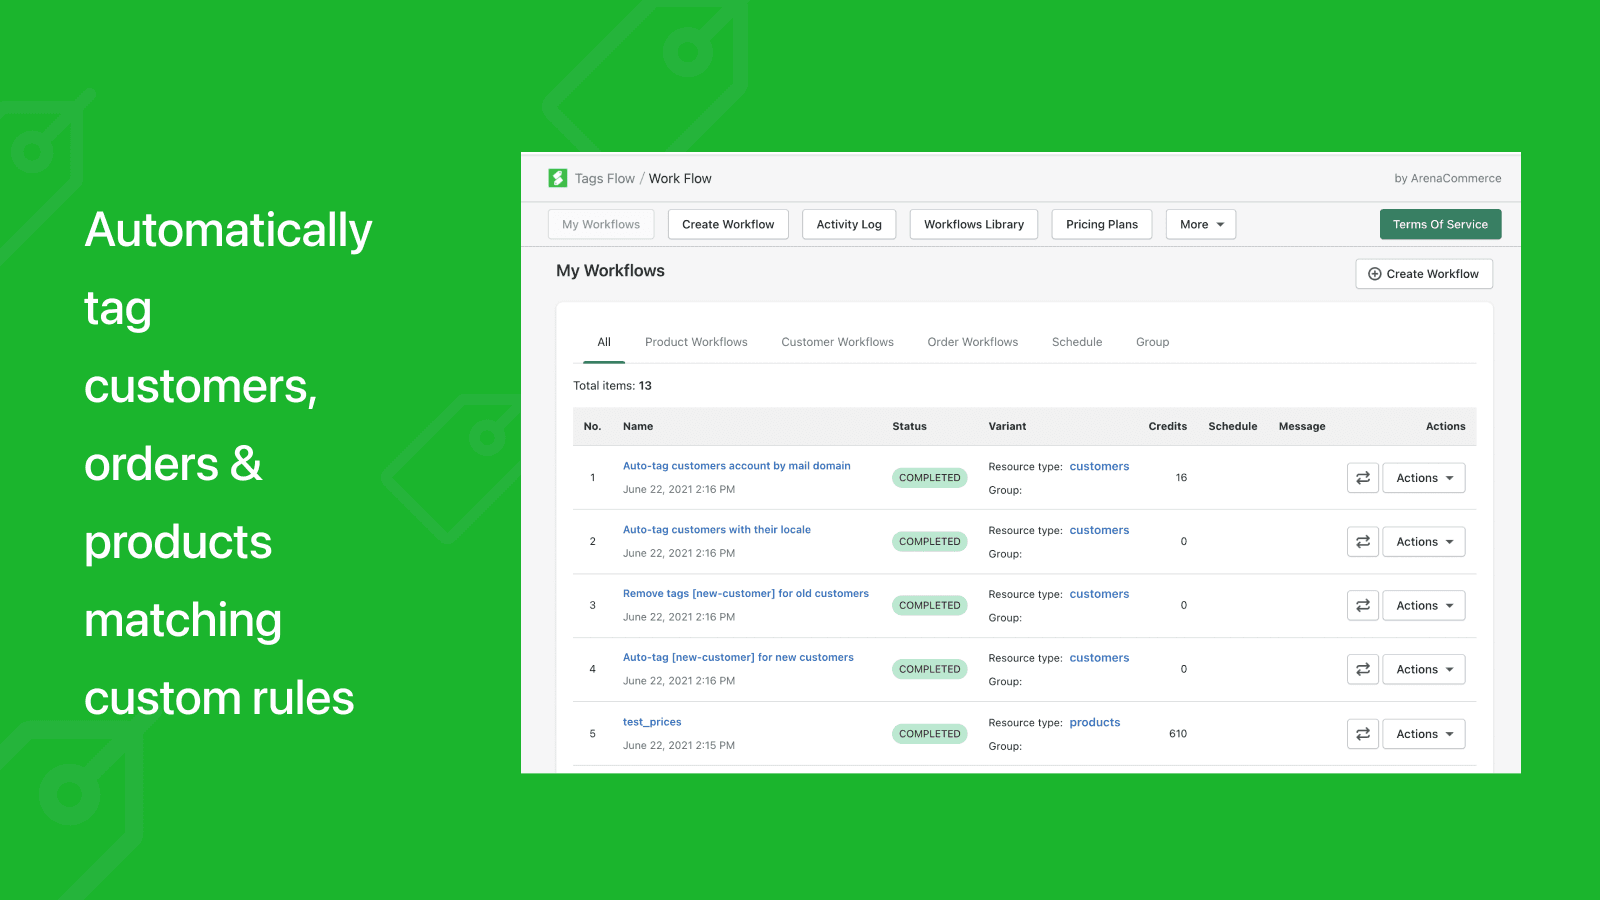
Task: Click the rerun arrows icon for test_prices
Action: click(x=1362, y=733)
